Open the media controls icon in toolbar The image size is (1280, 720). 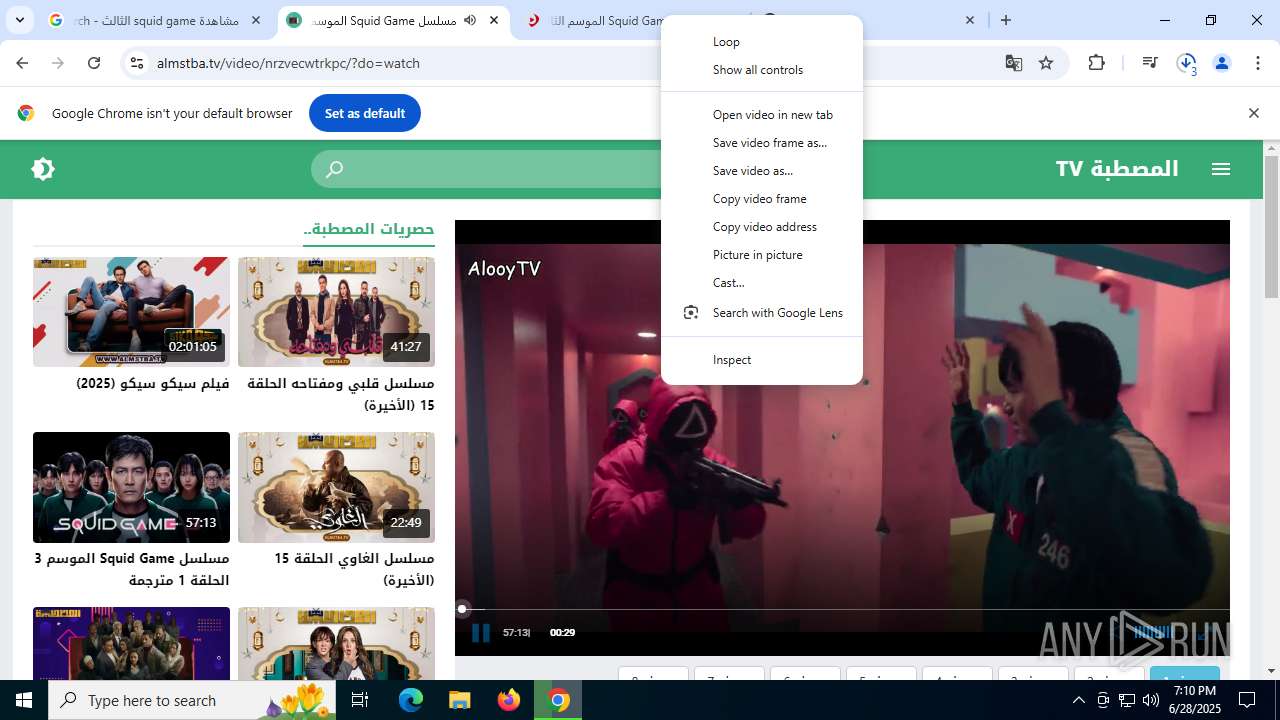(1150, 63)
